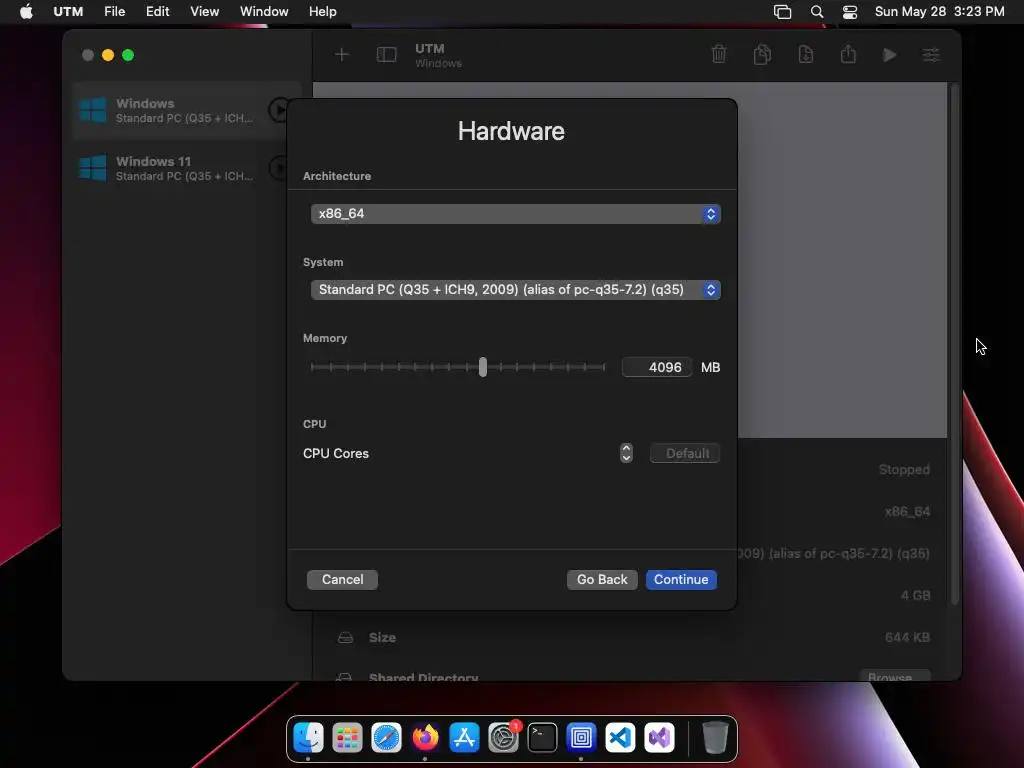Image resolution: width=1024 pixels, height=768 pixels.
Task: Start the Windows 11 VM play button
Action: click(x=278, y=168)
